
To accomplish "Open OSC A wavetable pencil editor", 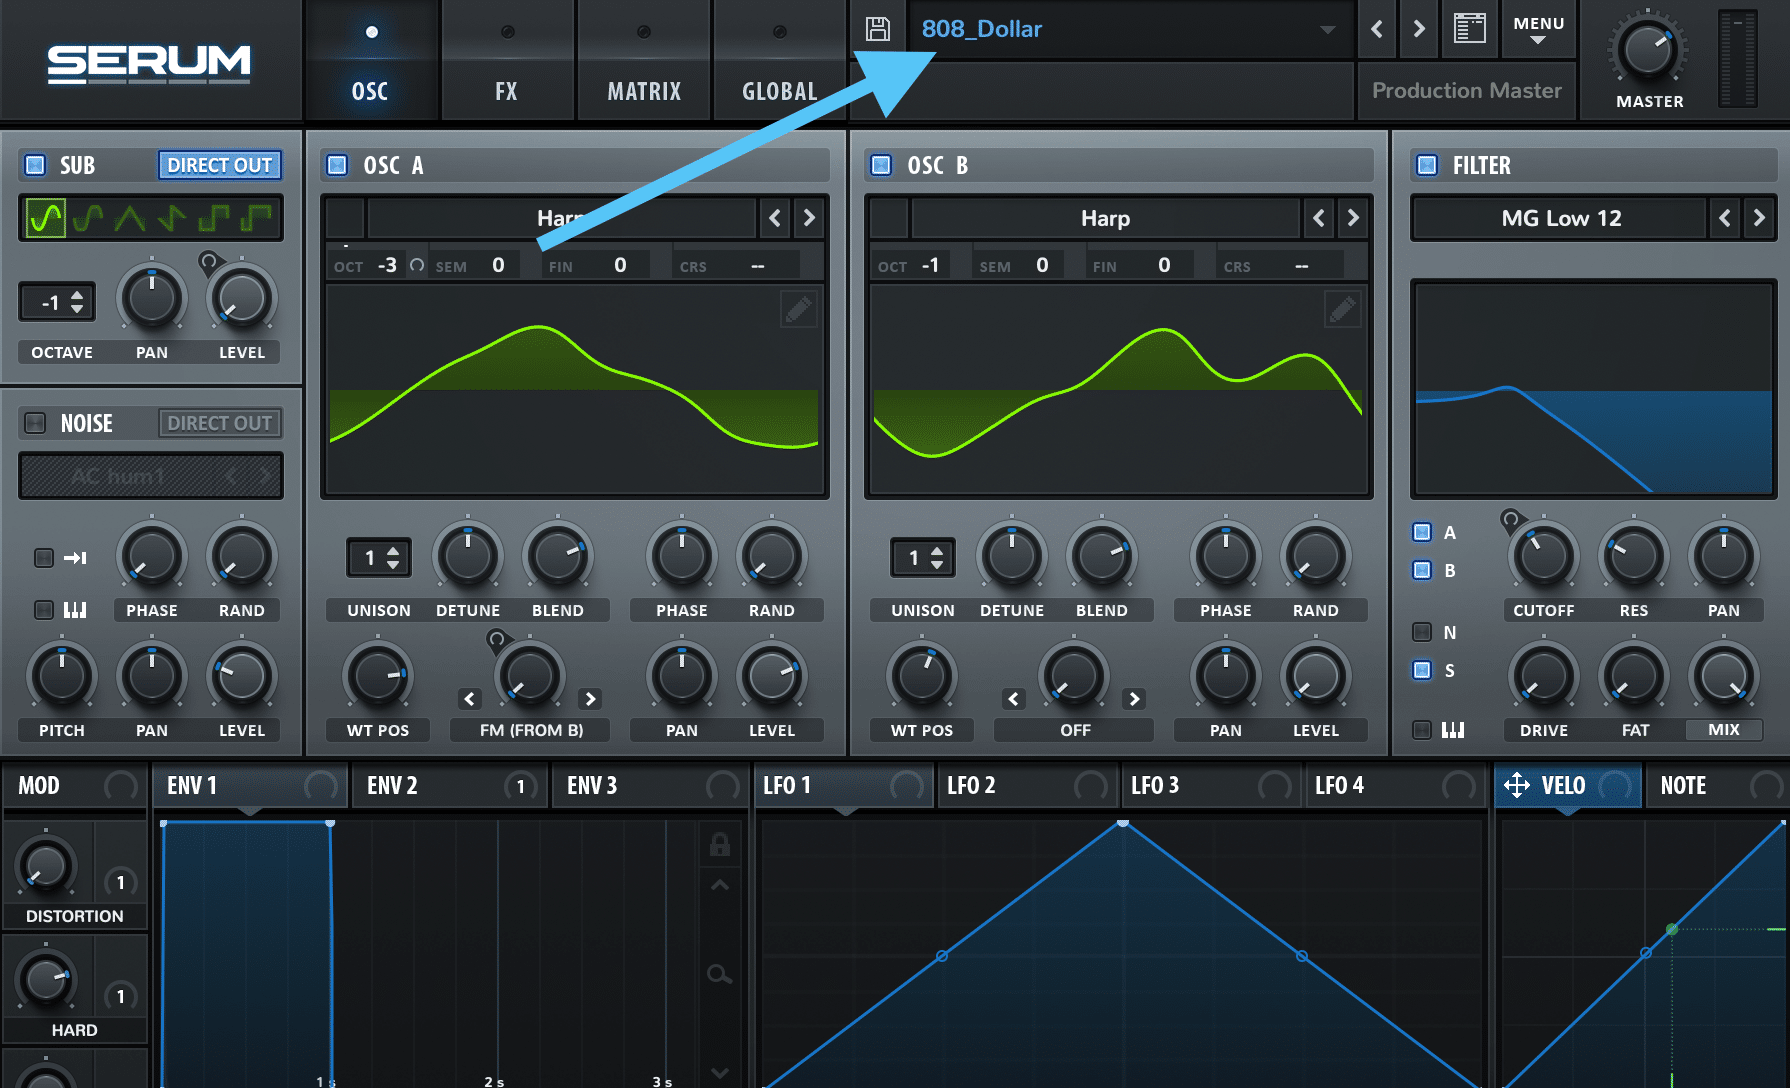I will [x=798, y=309].
